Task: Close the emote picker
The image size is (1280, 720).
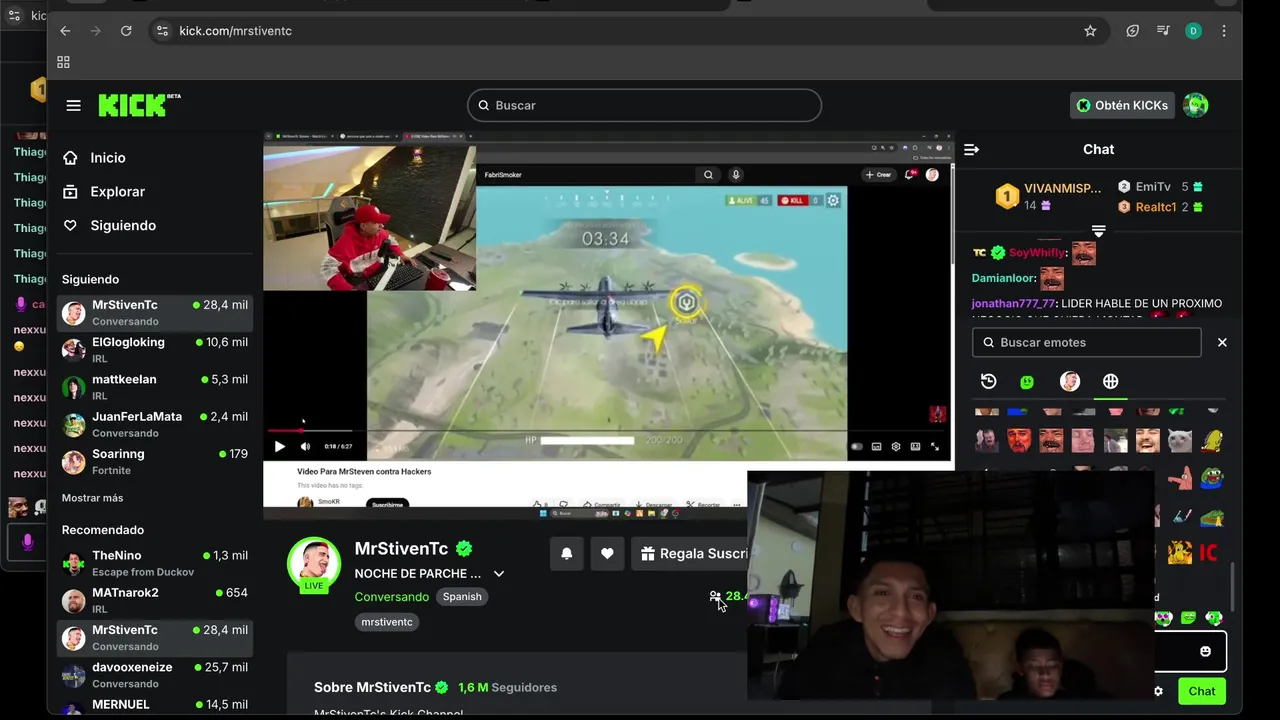Action: 1222,342
